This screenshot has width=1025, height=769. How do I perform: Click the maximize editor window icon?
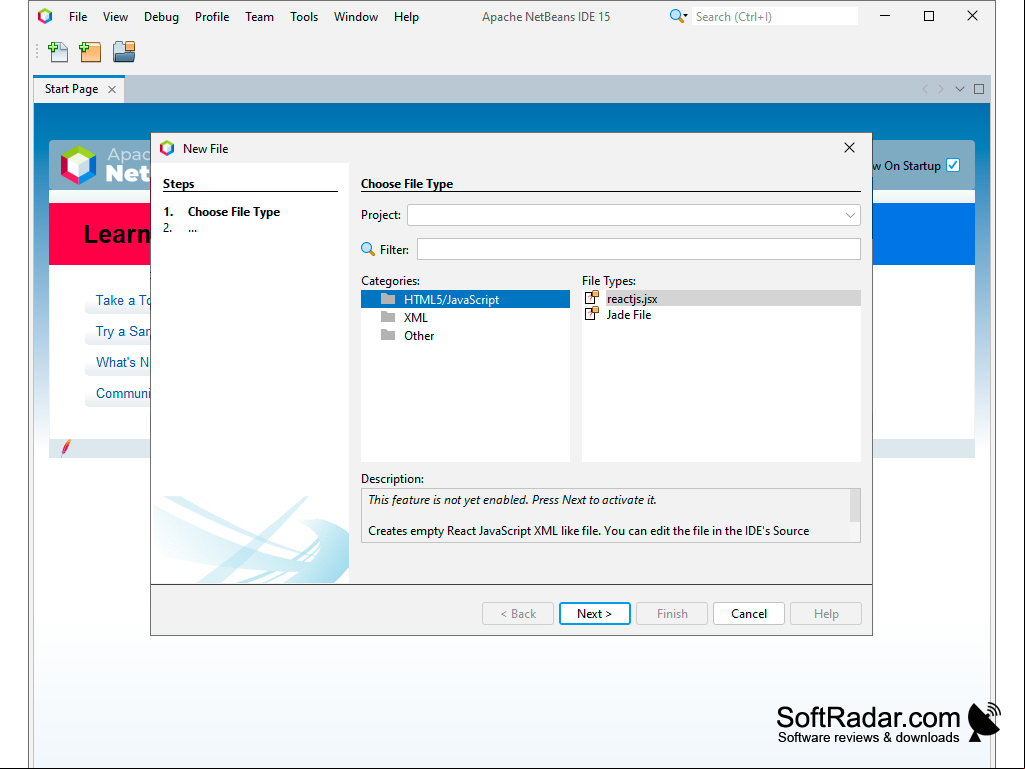coord(979,89)
